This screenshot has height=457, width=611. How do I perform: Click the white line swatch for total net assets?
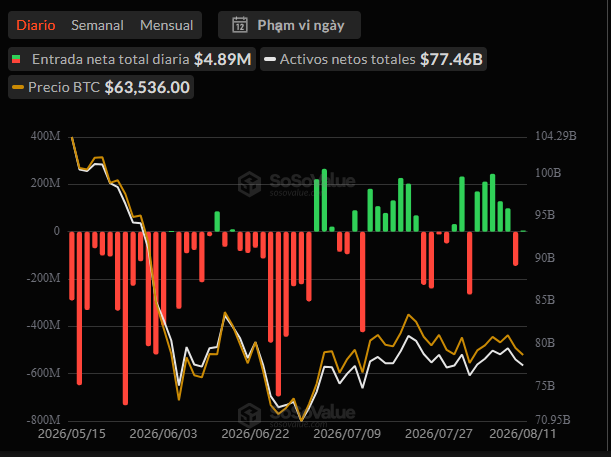(x=270, y=60)
